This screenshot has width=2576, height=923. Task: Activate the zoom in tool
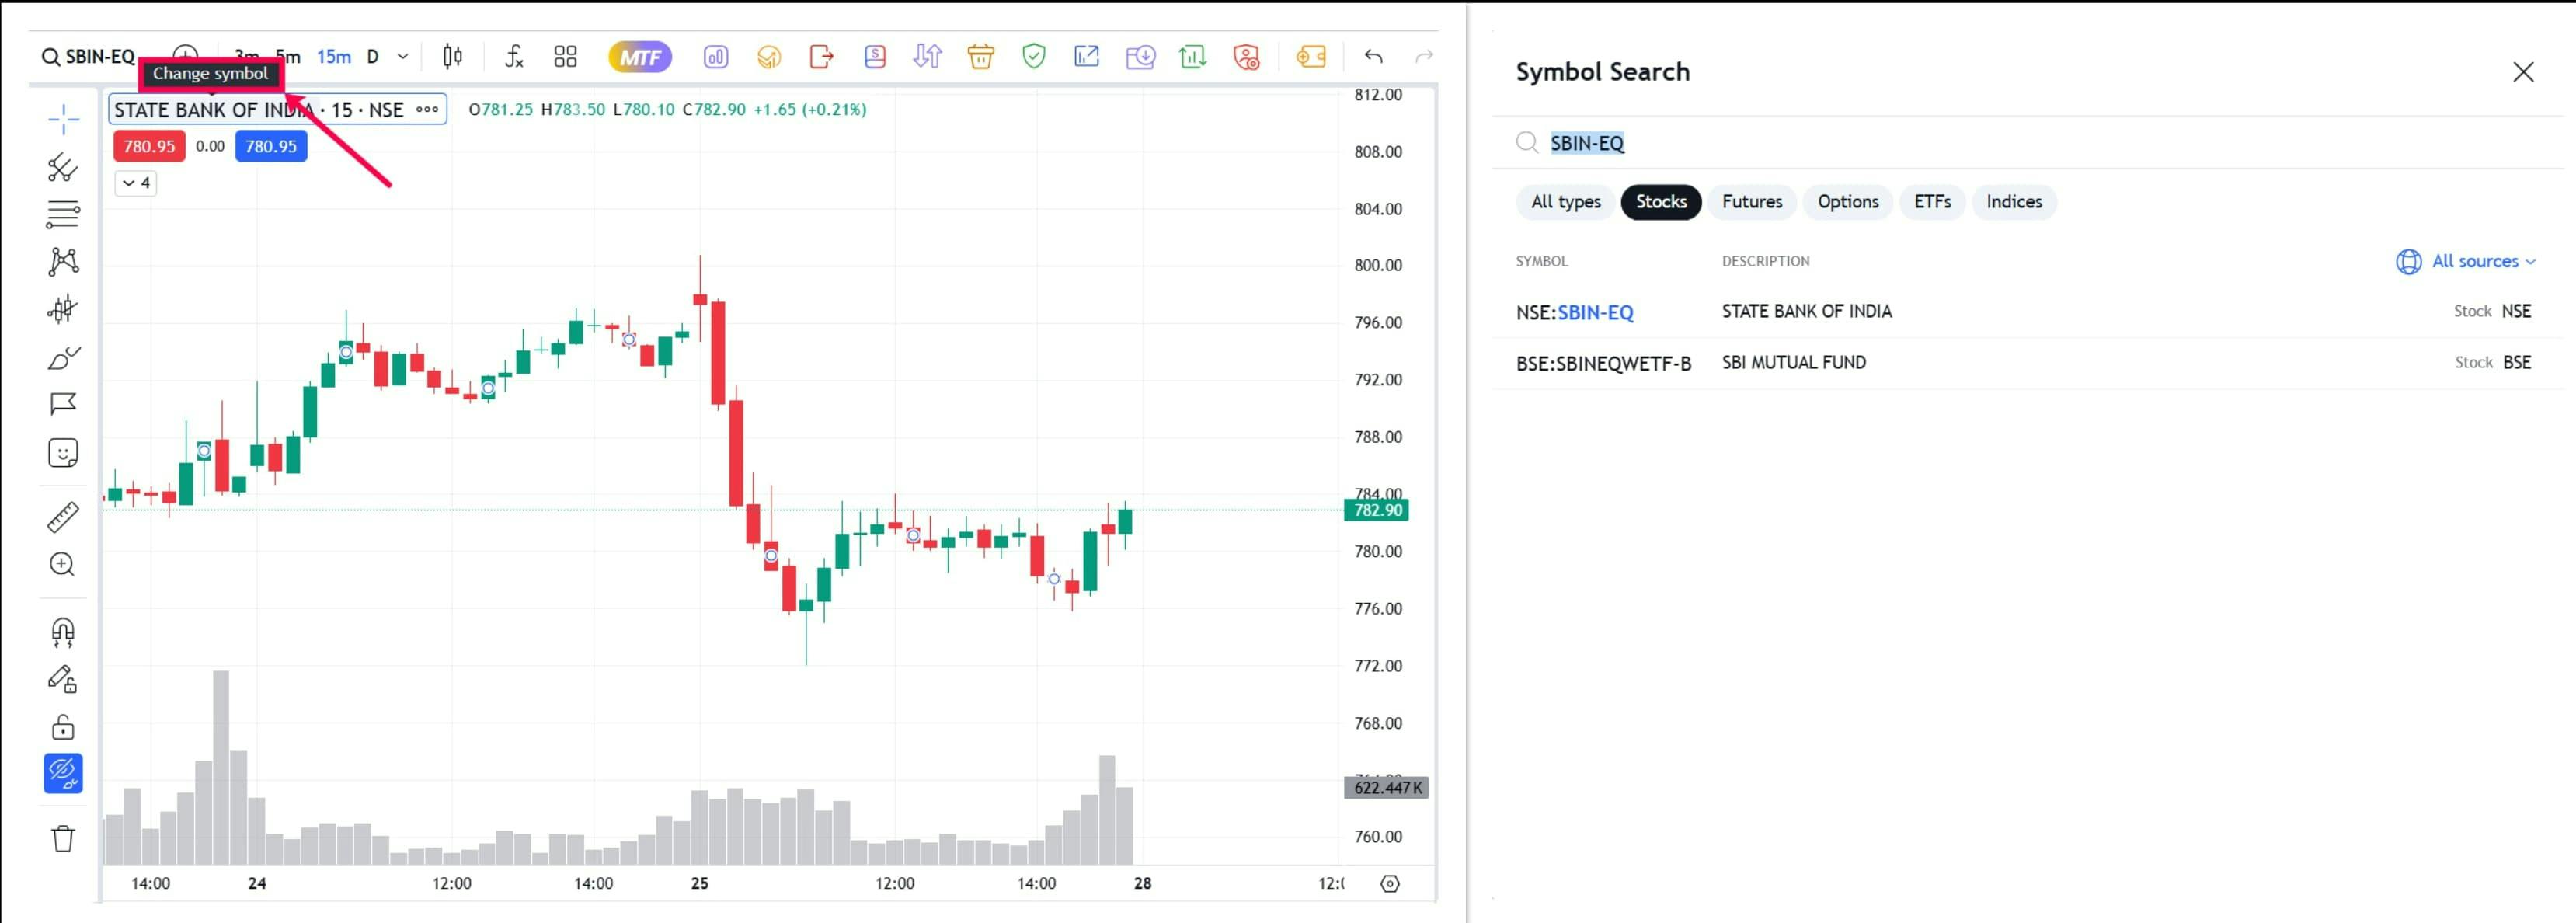63,564
